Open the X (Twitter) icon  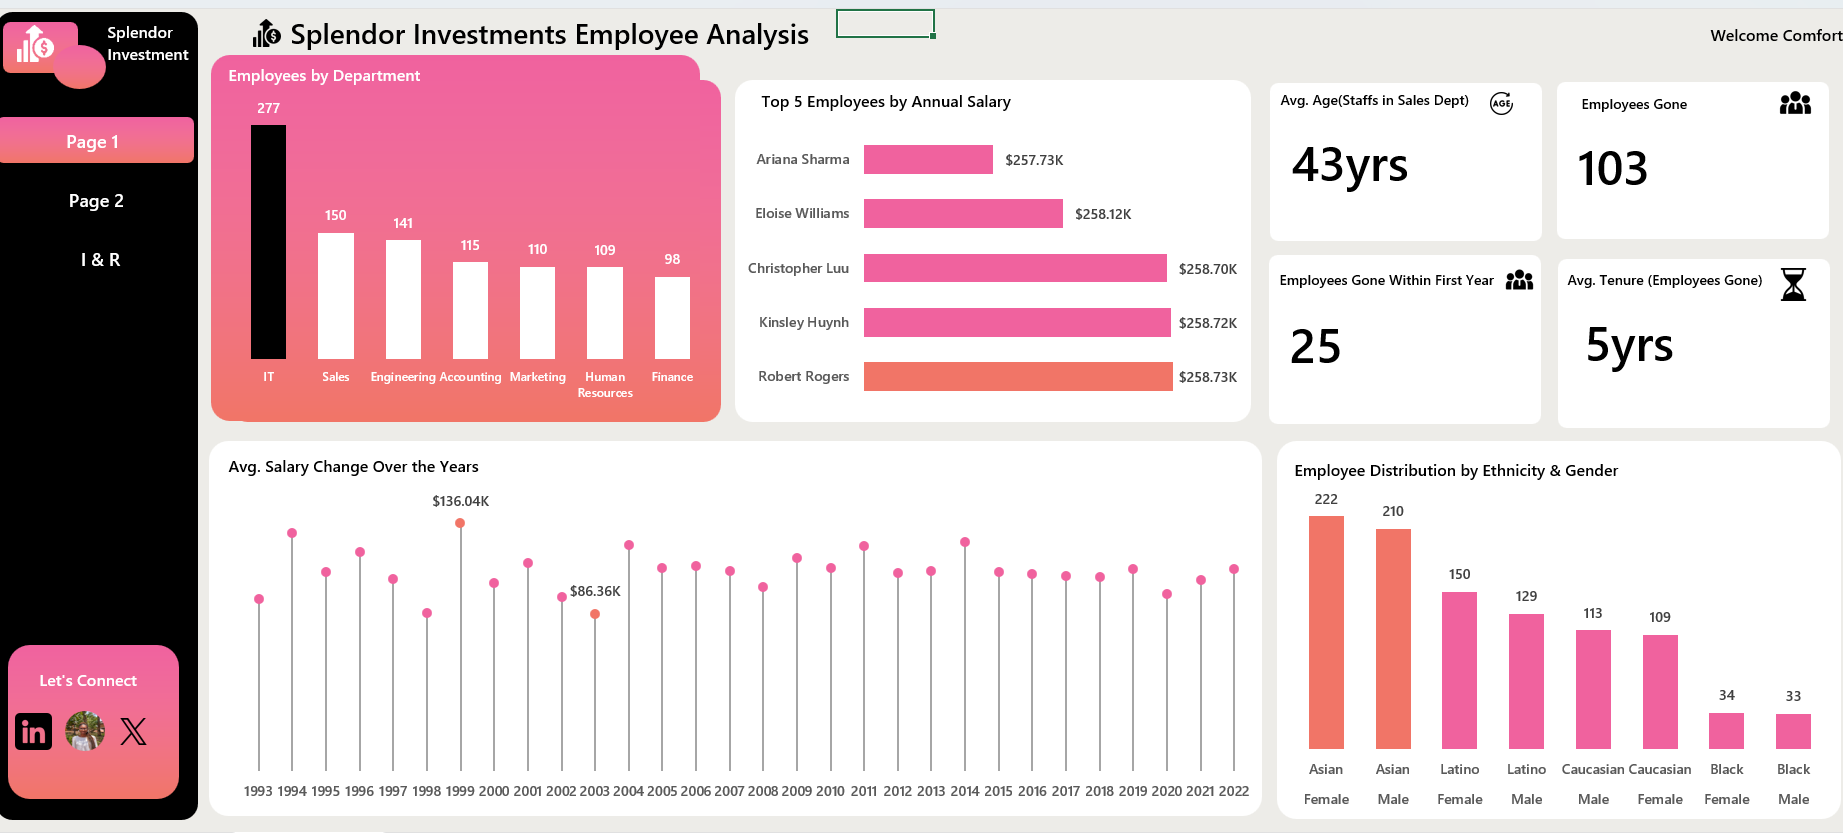[x=133, y=732]
